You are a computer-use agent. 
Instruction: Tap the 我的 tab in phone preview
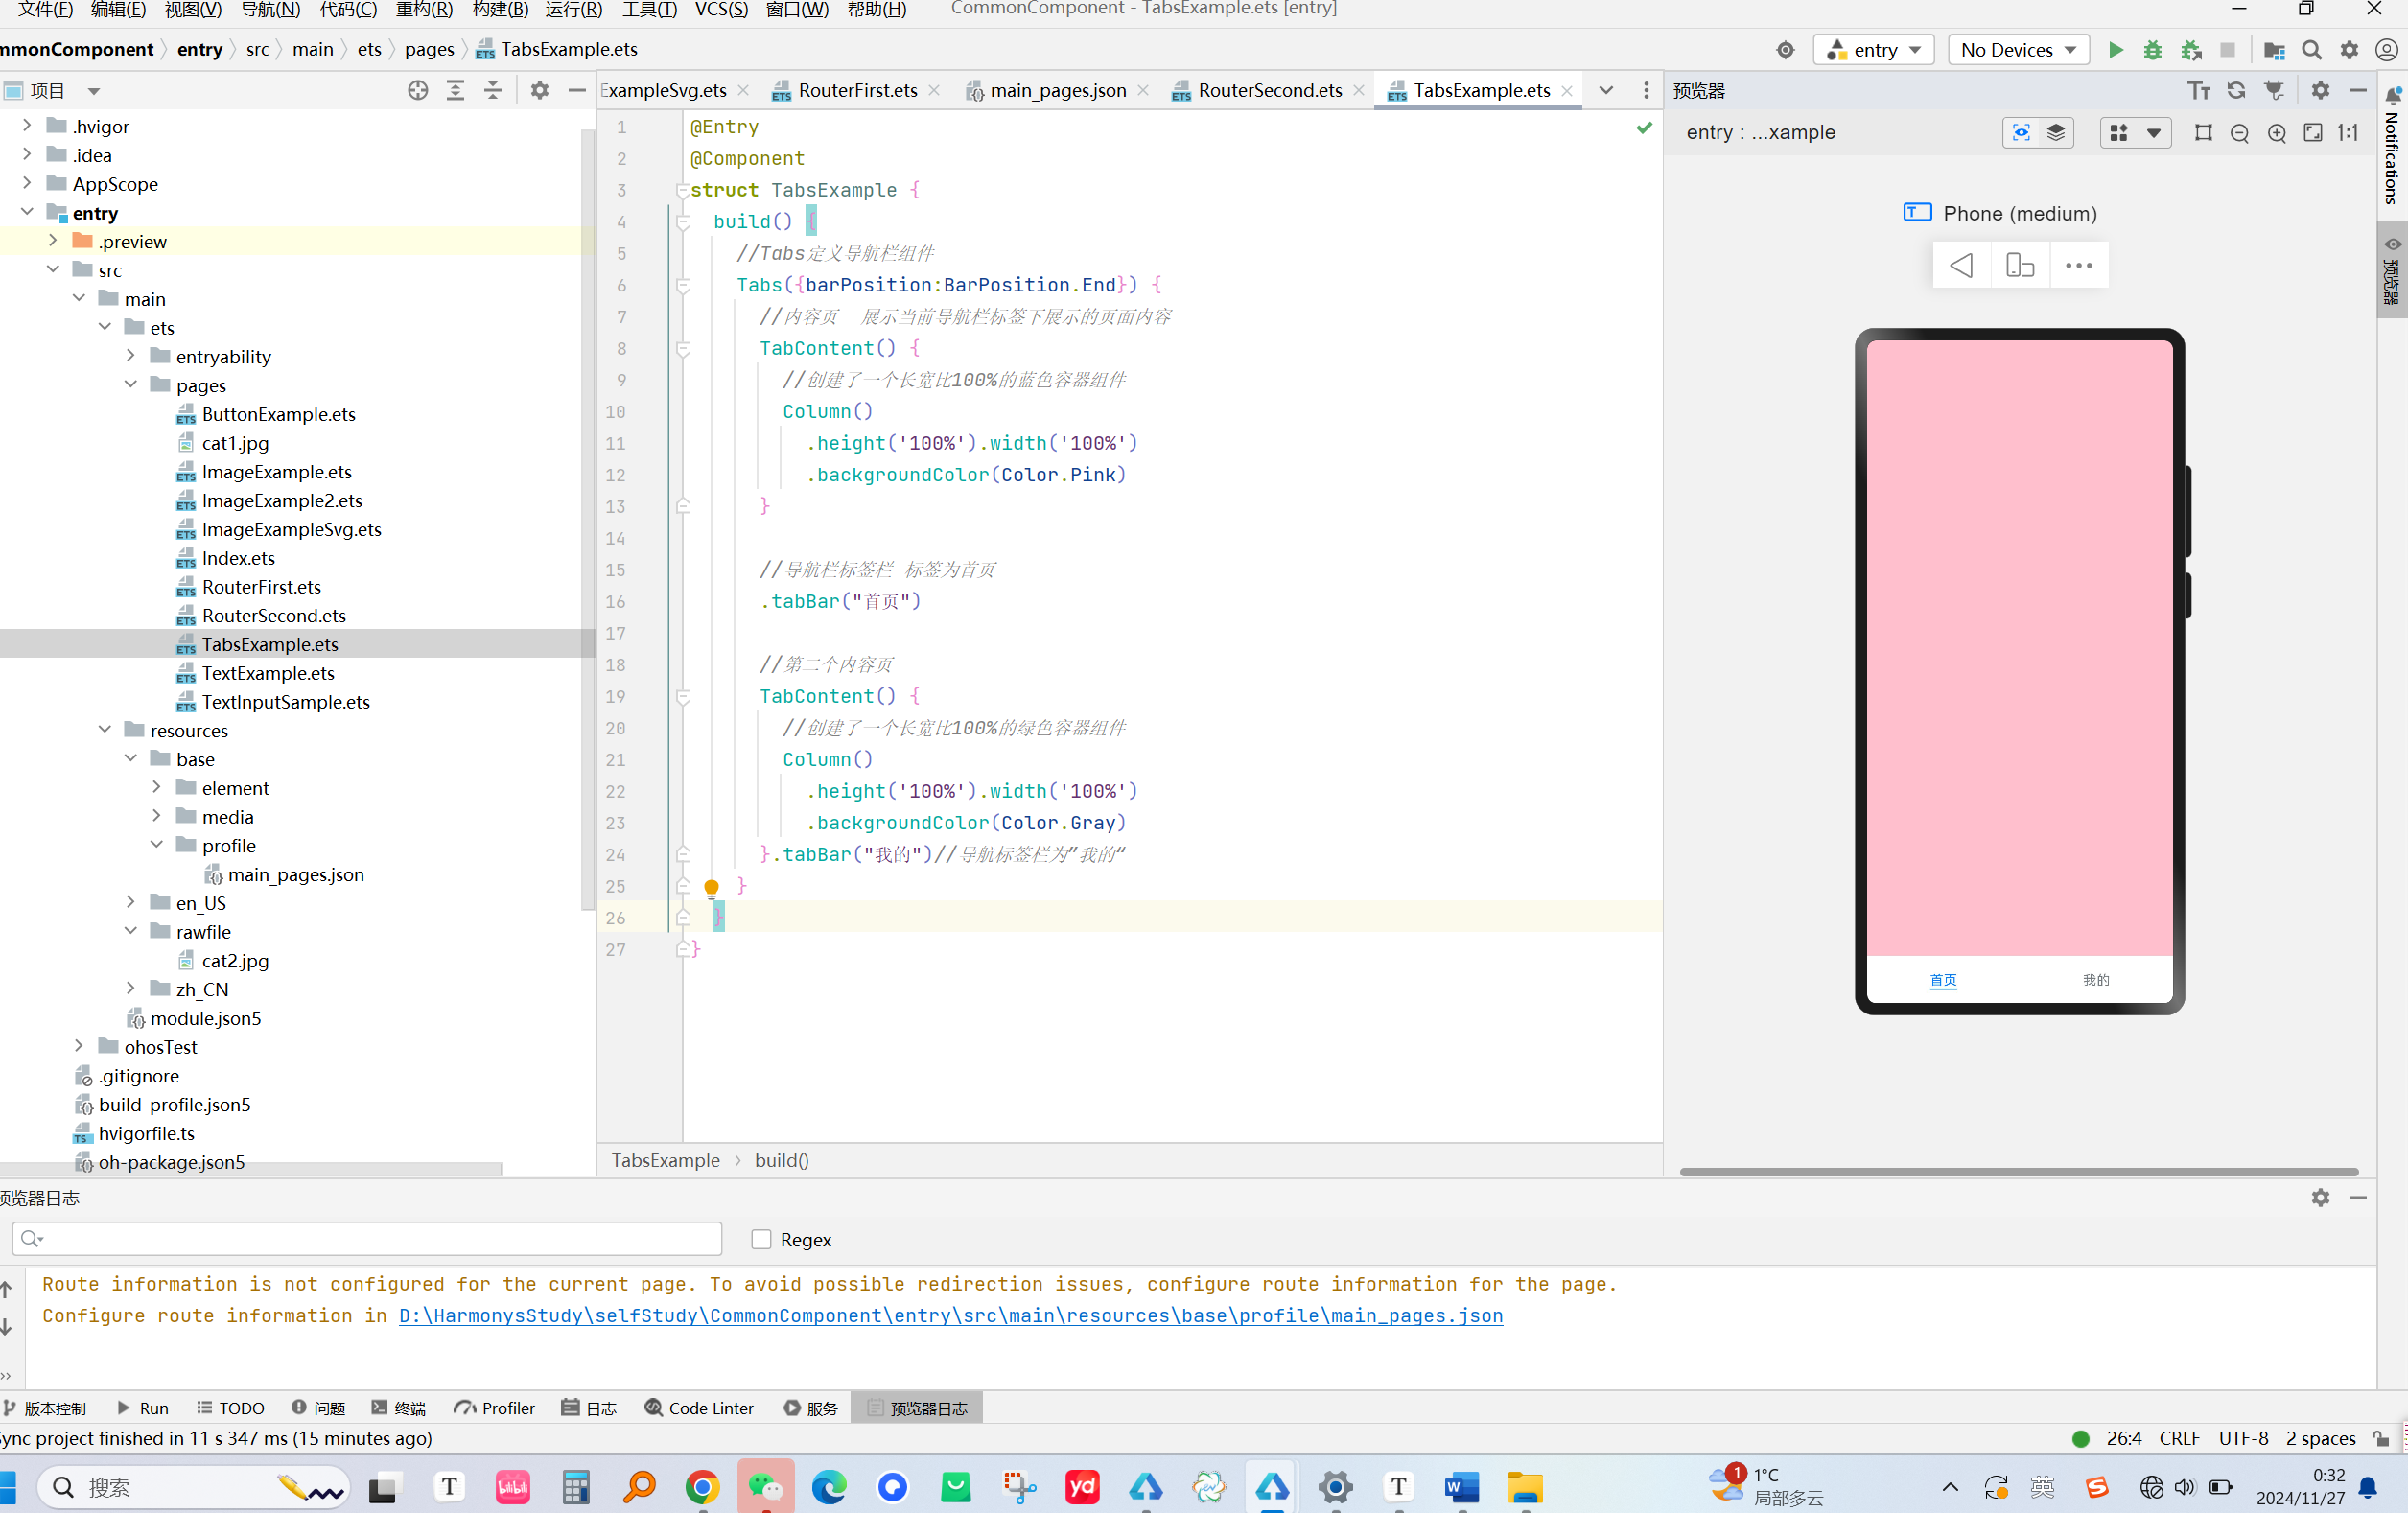coord(2095,980)
